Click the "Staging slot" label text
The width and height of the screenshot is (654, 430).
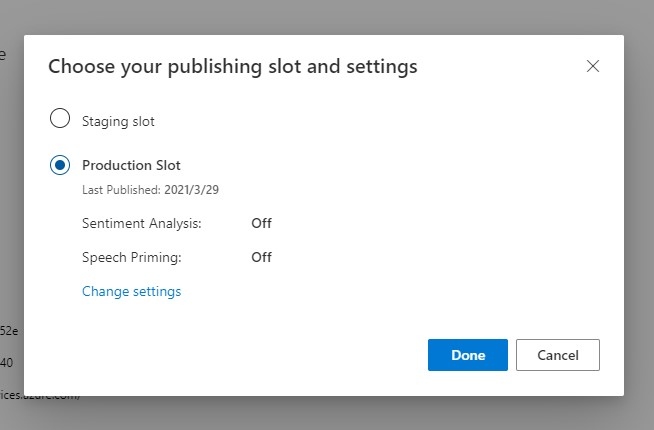click(118, 121)
